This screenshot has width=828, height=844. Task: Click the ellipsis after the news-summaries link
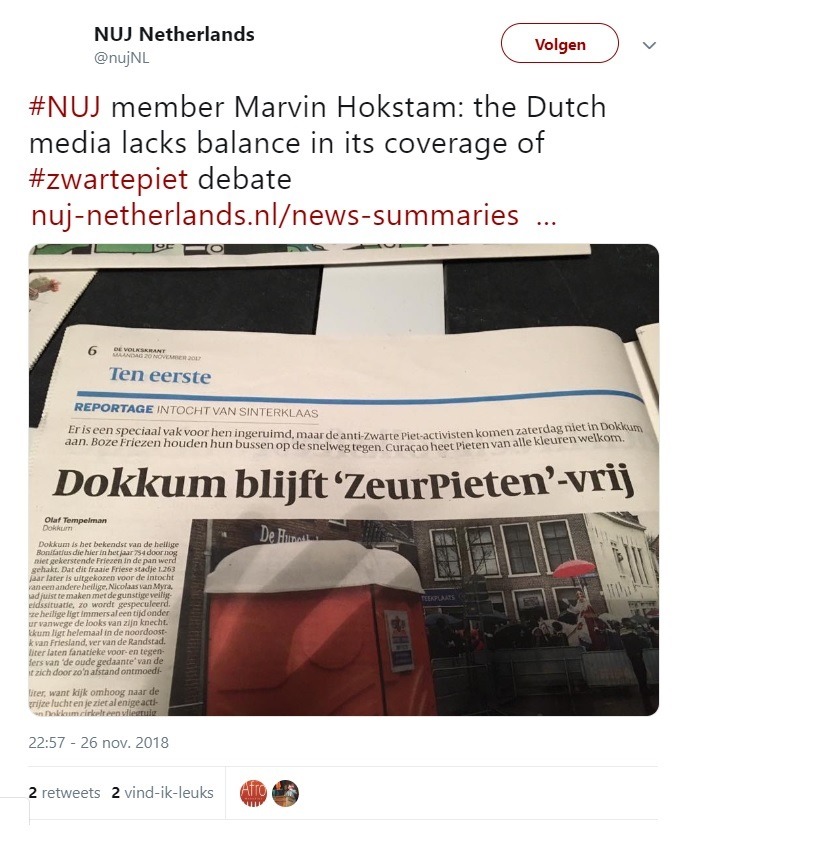click(x=546, y=217)
